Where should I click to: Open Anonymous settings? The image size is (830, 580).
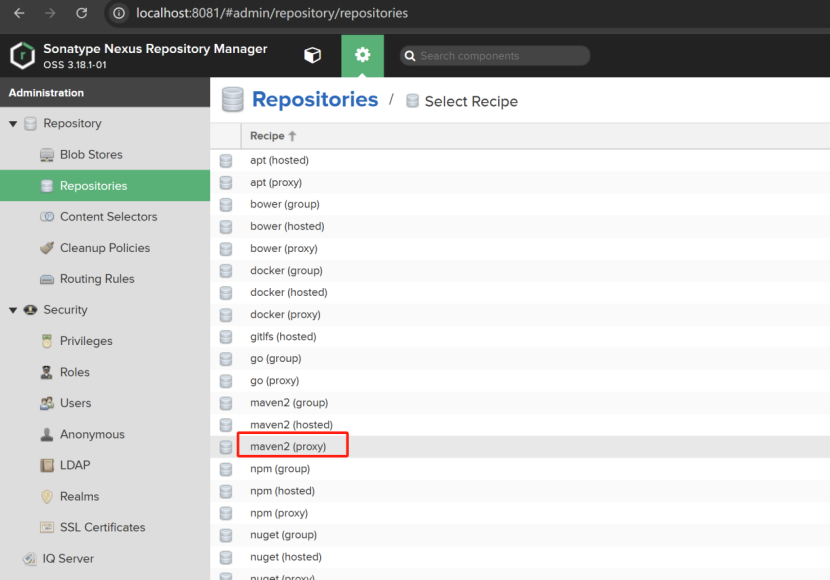(92, 434)
